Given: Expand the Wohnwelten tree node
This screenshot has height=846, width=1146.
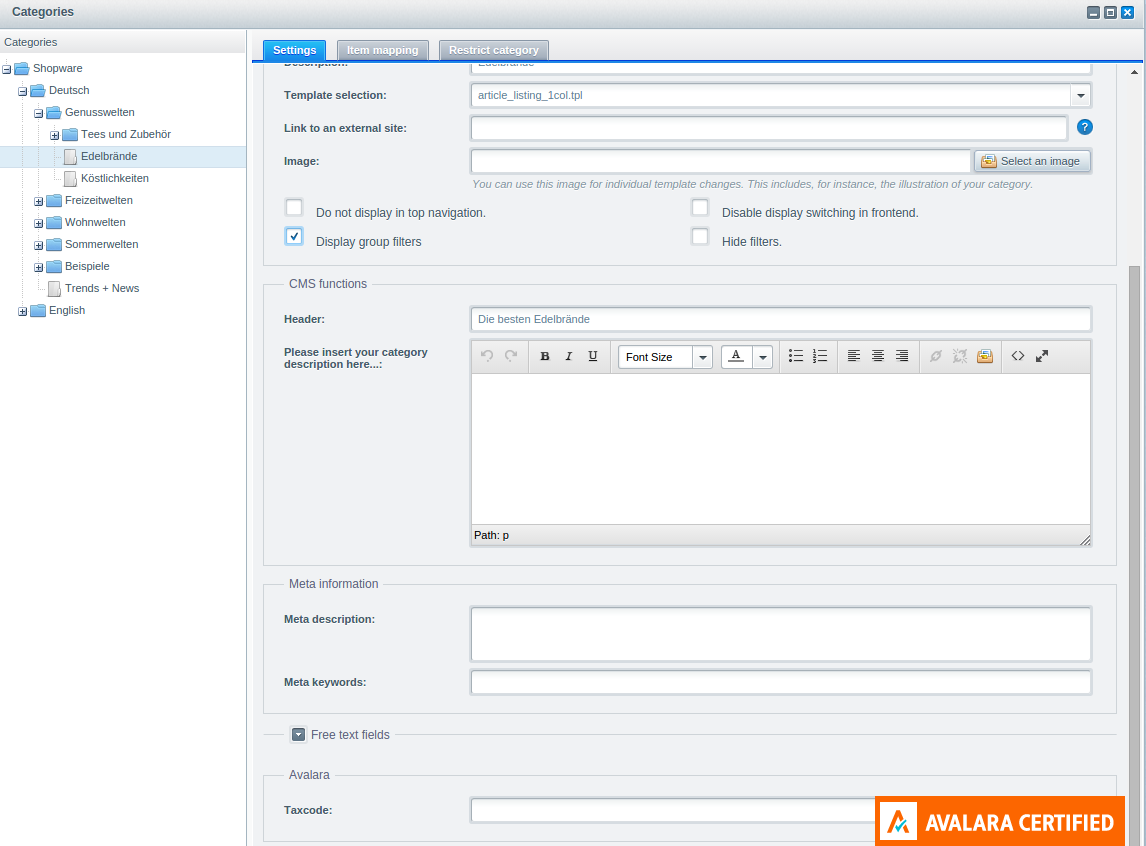Looking at the screenshot, I should point(39,223).
